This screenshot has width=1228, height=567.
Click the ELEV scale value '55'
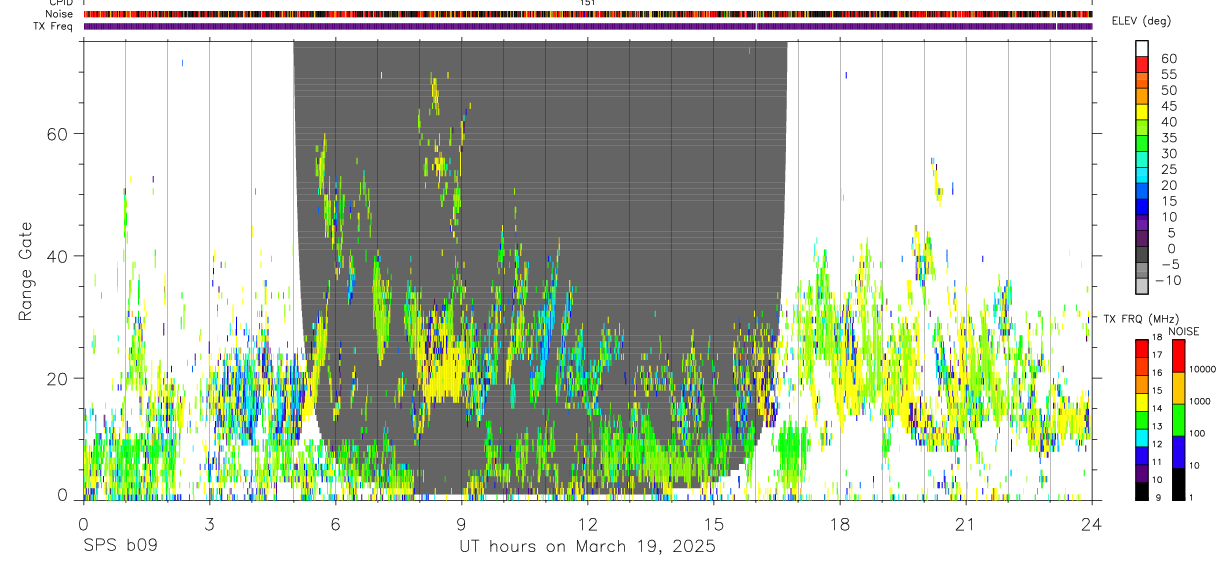pos(1167,75)
